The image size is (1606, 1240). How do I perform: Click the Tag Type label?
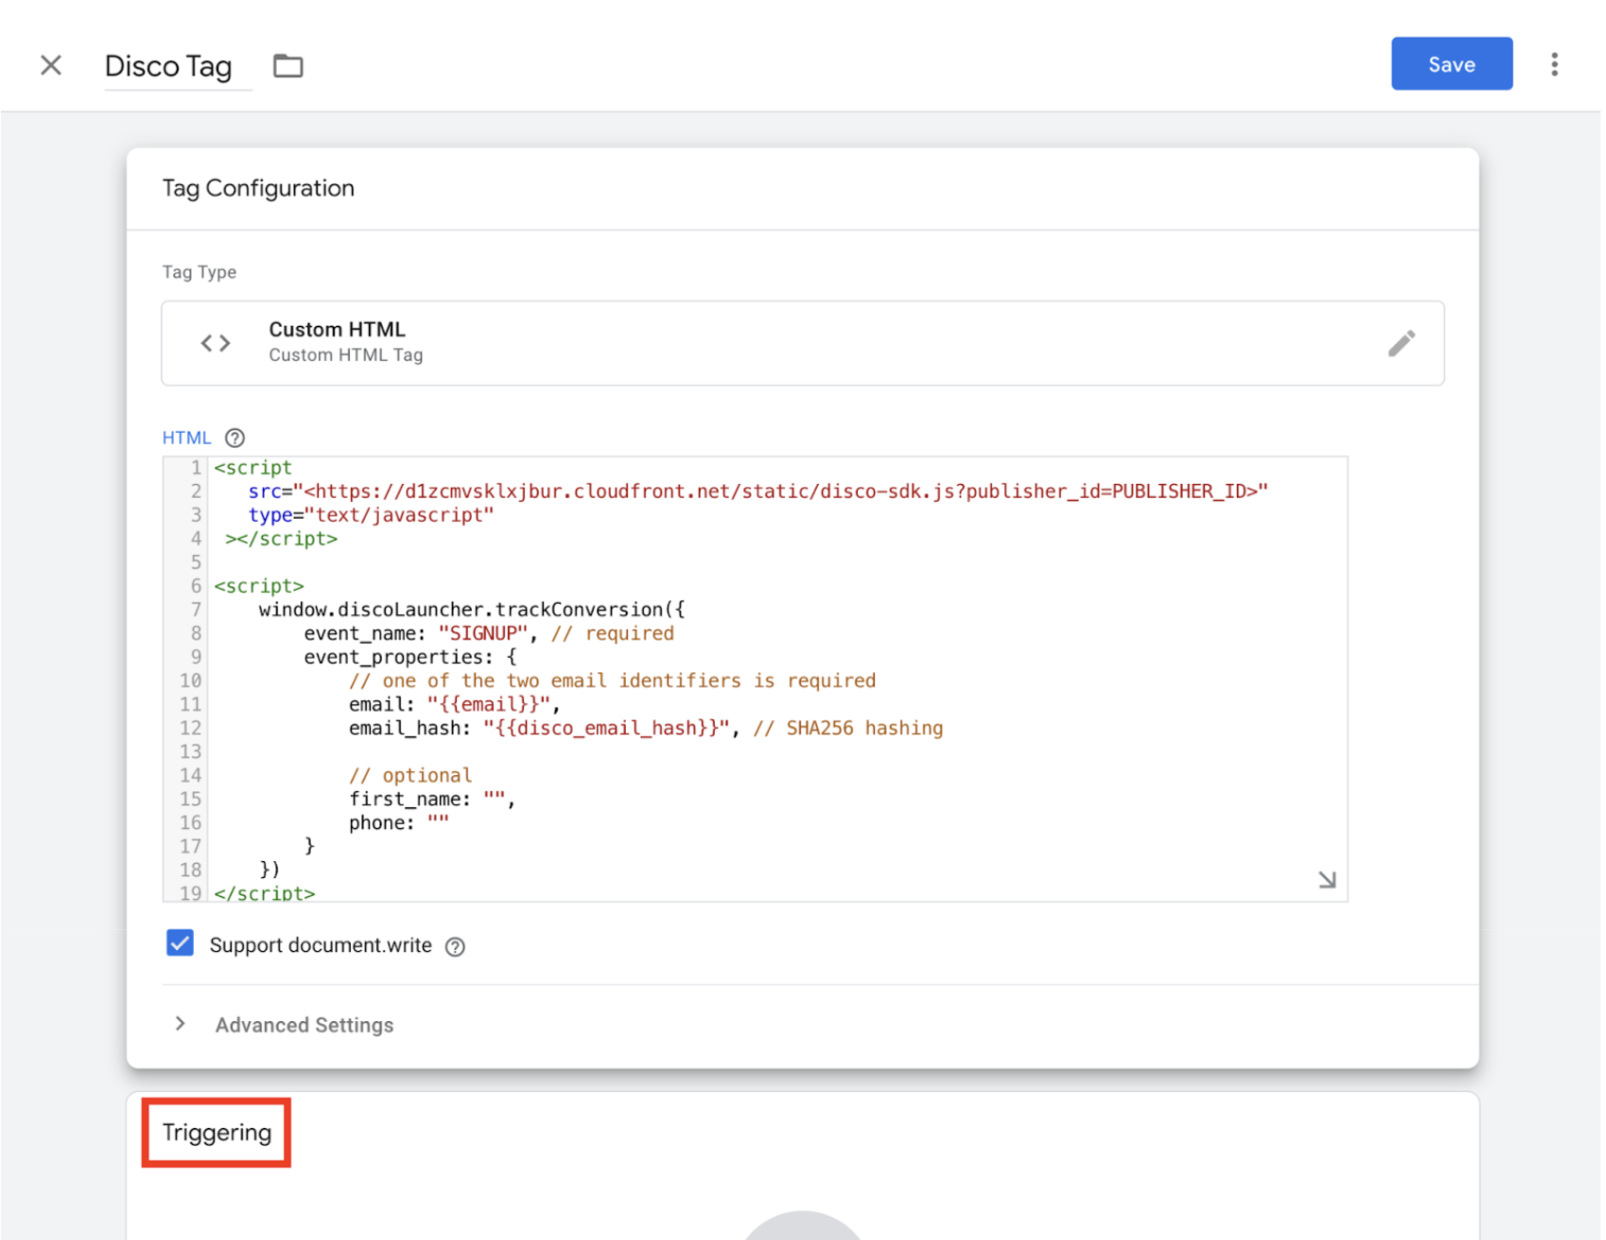tap(199, 272)
